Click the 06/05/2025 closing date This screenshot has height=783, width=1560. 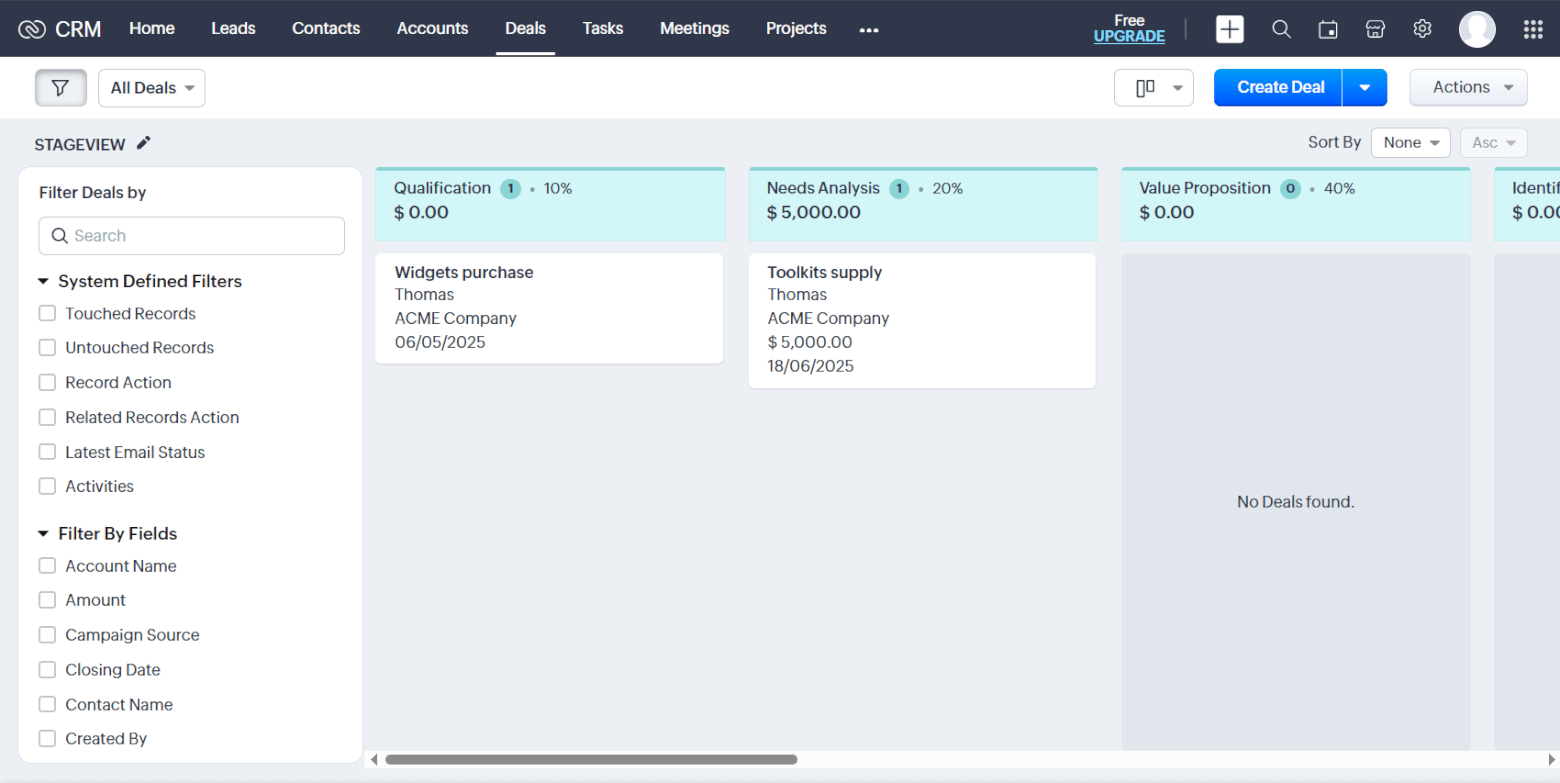(x=440, y=342)
